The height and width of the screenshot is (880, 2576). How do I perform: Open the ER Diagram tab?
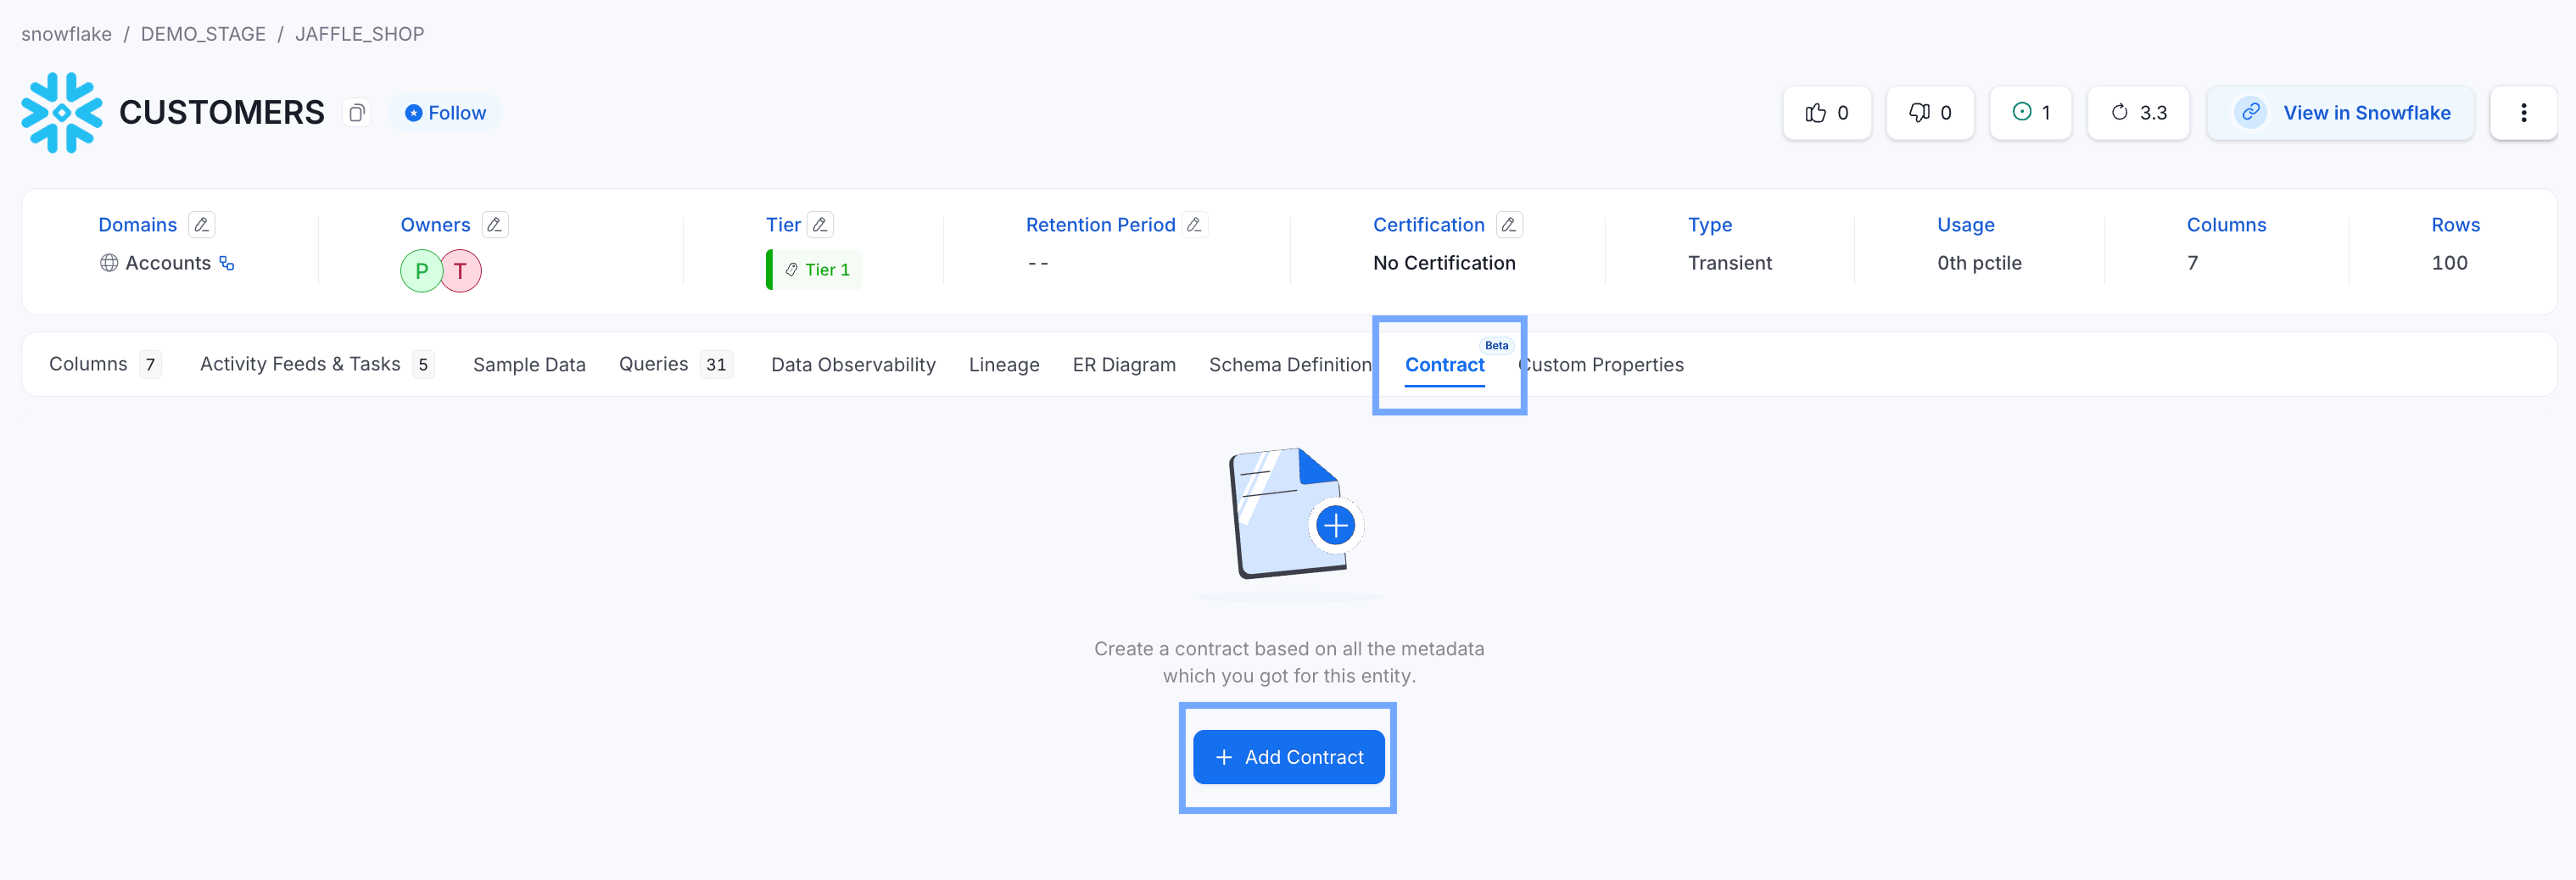pos(1124,365)
